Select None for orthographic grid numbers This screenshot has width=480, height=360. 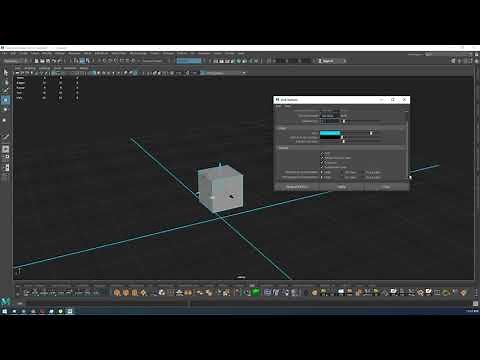[x=322, y=177]
